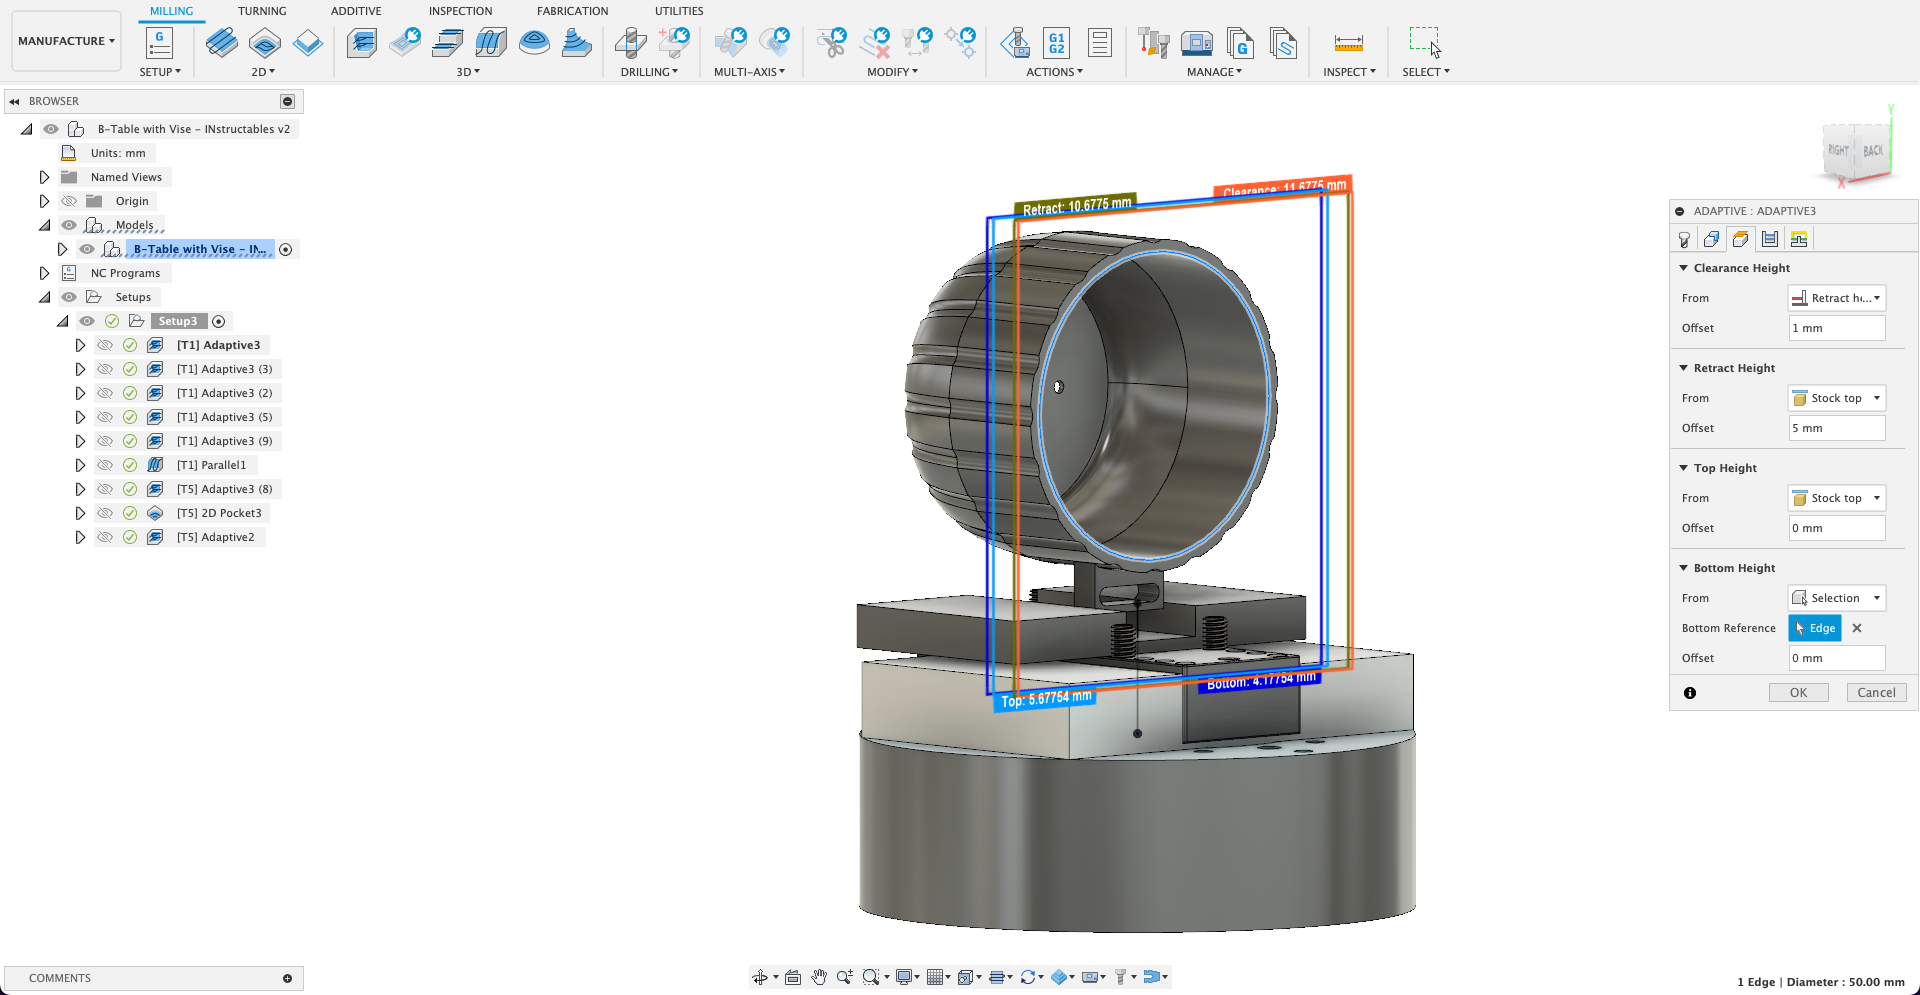Select the Drill tool icon
The width and height of the screenshot is (1920, 995).
point(631,43)
